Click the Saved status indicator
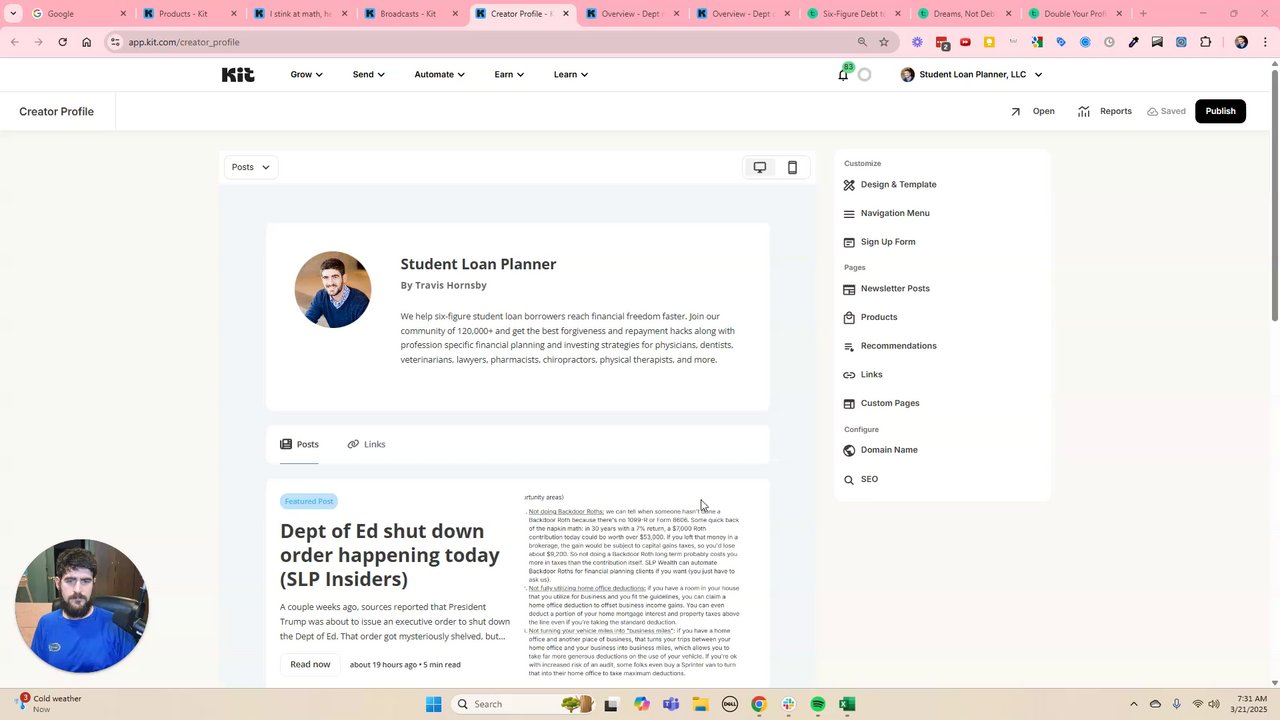1280x720 pixels. point(1166,111)
